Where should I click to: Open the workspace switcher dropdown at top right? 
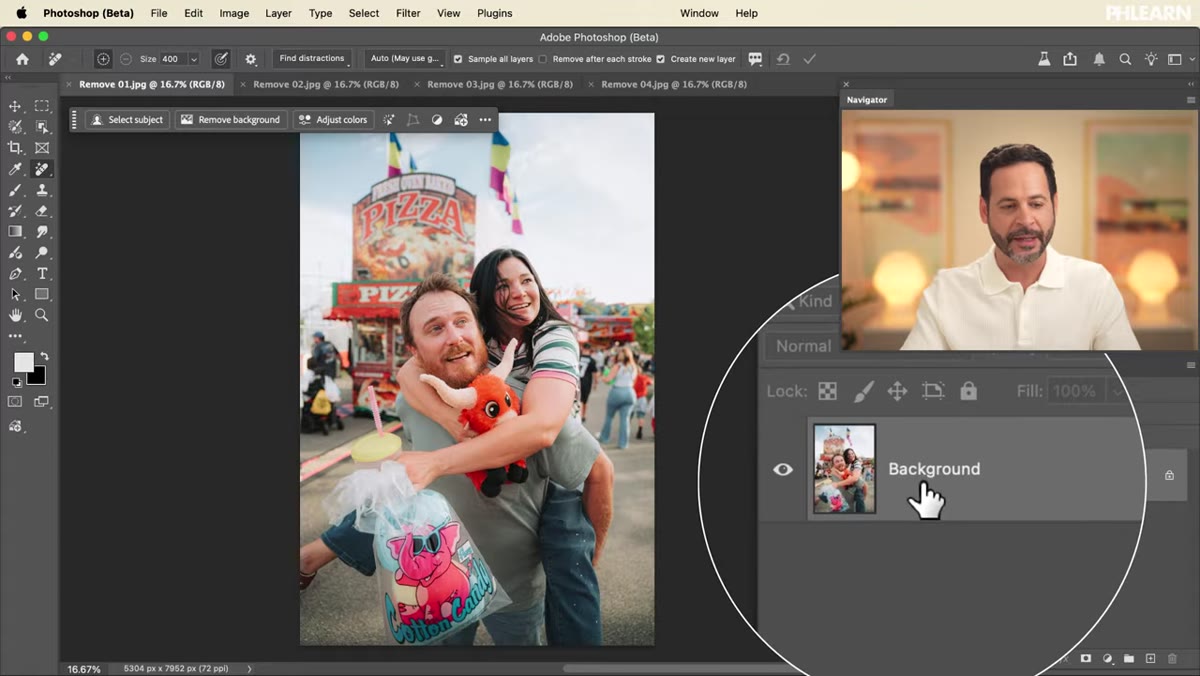pyautogui.click(x=1179, y=59)
